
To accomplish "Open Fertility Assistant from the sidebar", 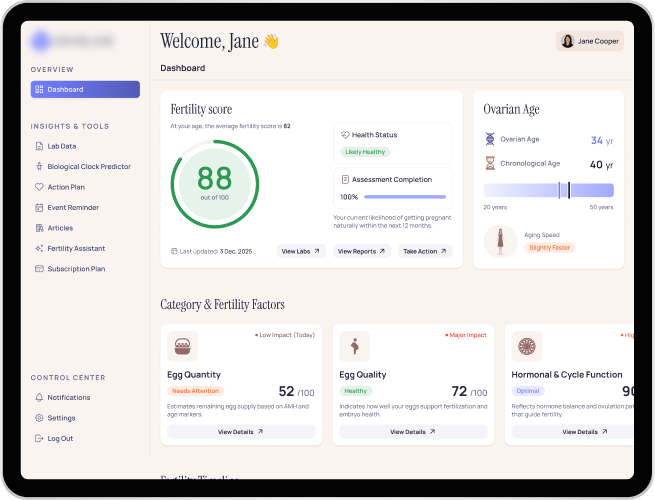I will click(76, 248).
